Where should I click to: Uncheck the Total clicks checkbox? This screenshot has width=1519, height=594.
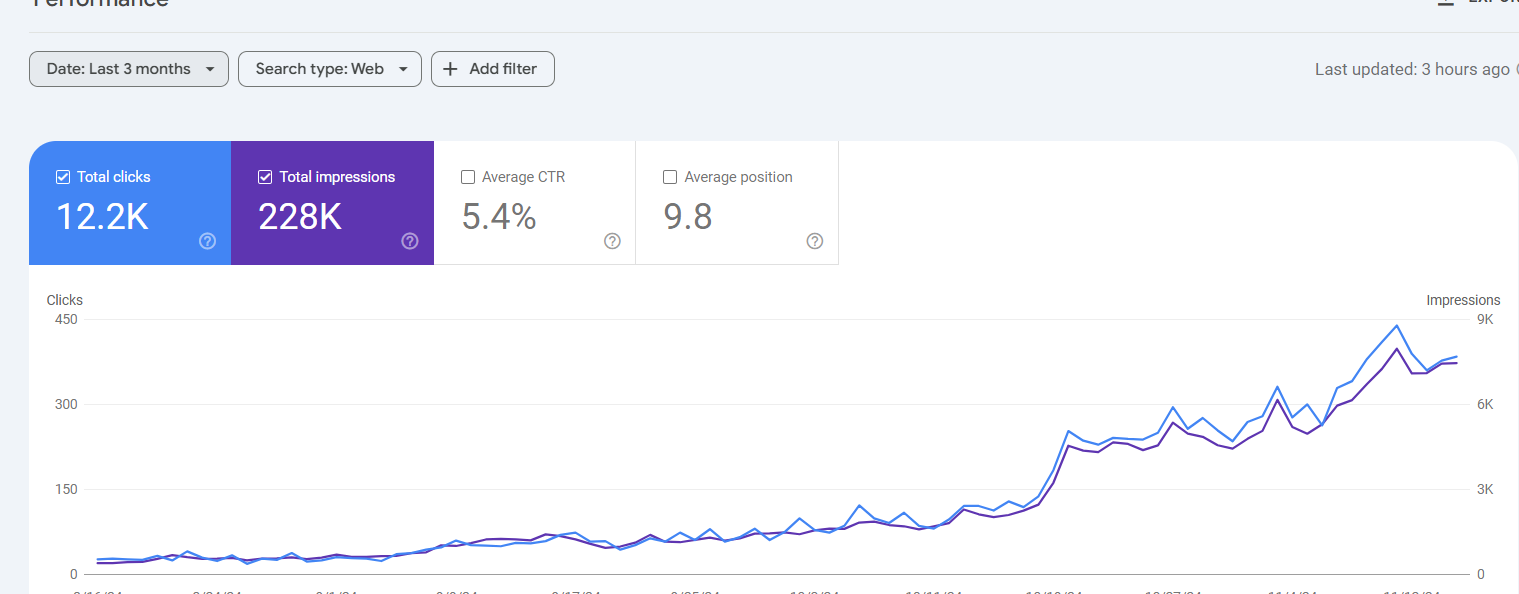click(63, 177)
